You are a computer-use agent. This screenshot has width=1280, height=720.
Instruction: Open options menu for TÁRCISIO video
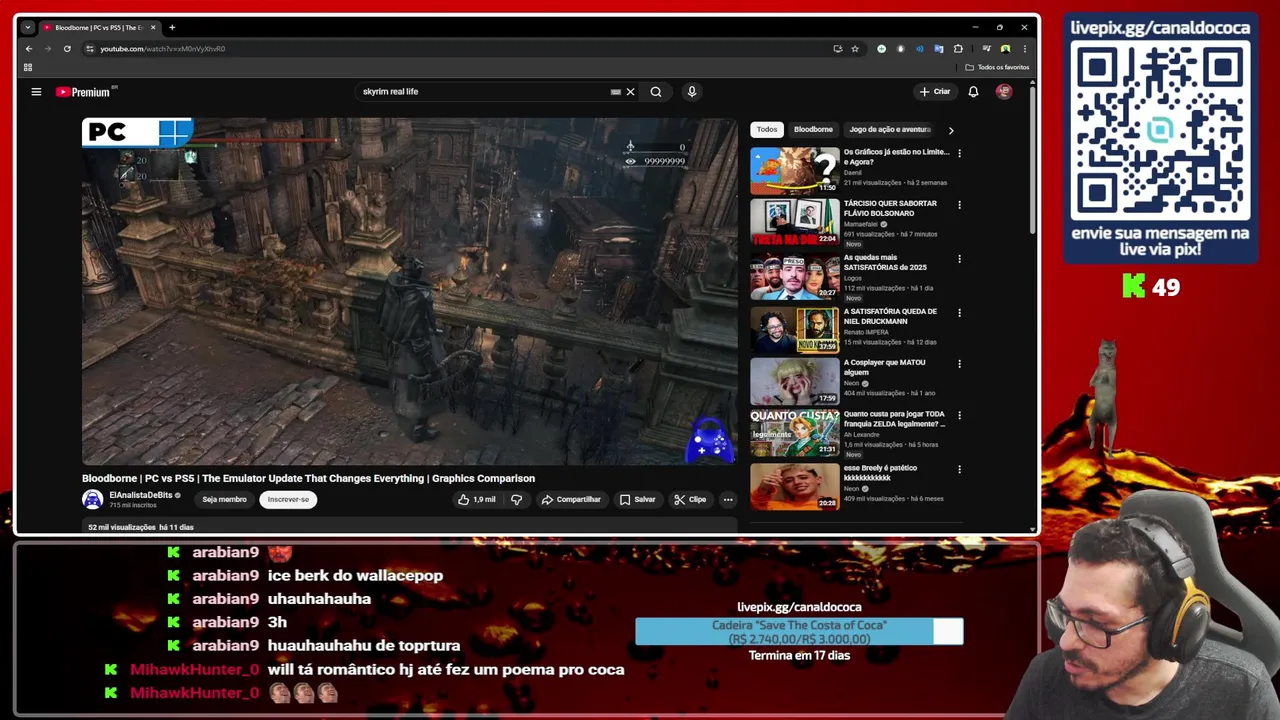(959, 204)
